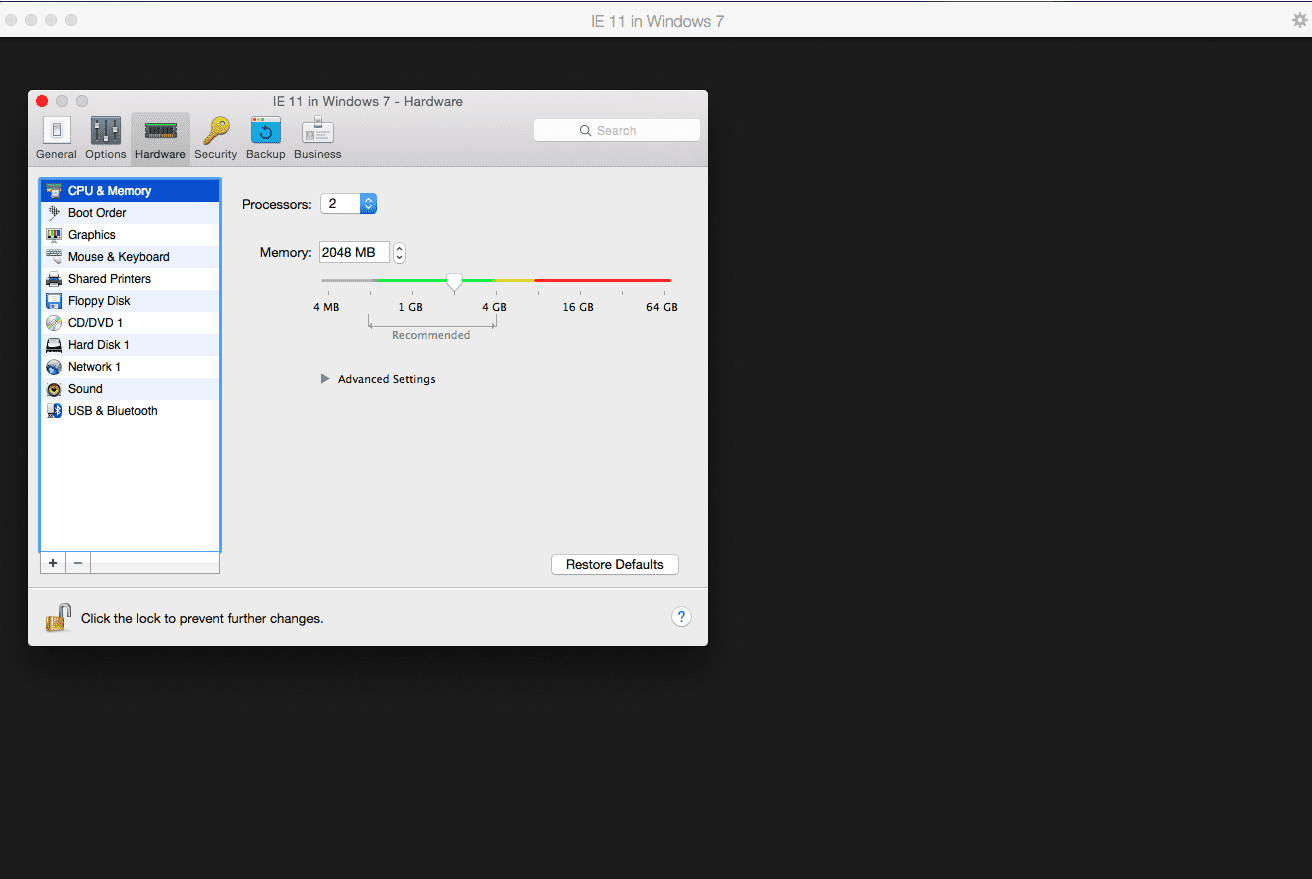The image size is (1312, 879).
Task: Select Hard Disk 1 in the list
Action: click(98, 345)
